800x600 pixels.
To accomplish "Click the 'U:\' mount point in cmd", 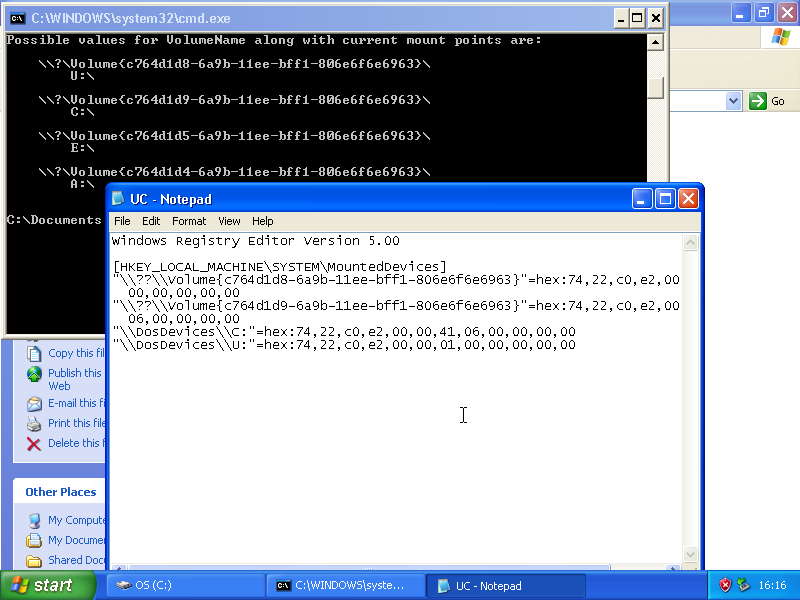I will tap(82, 76).
